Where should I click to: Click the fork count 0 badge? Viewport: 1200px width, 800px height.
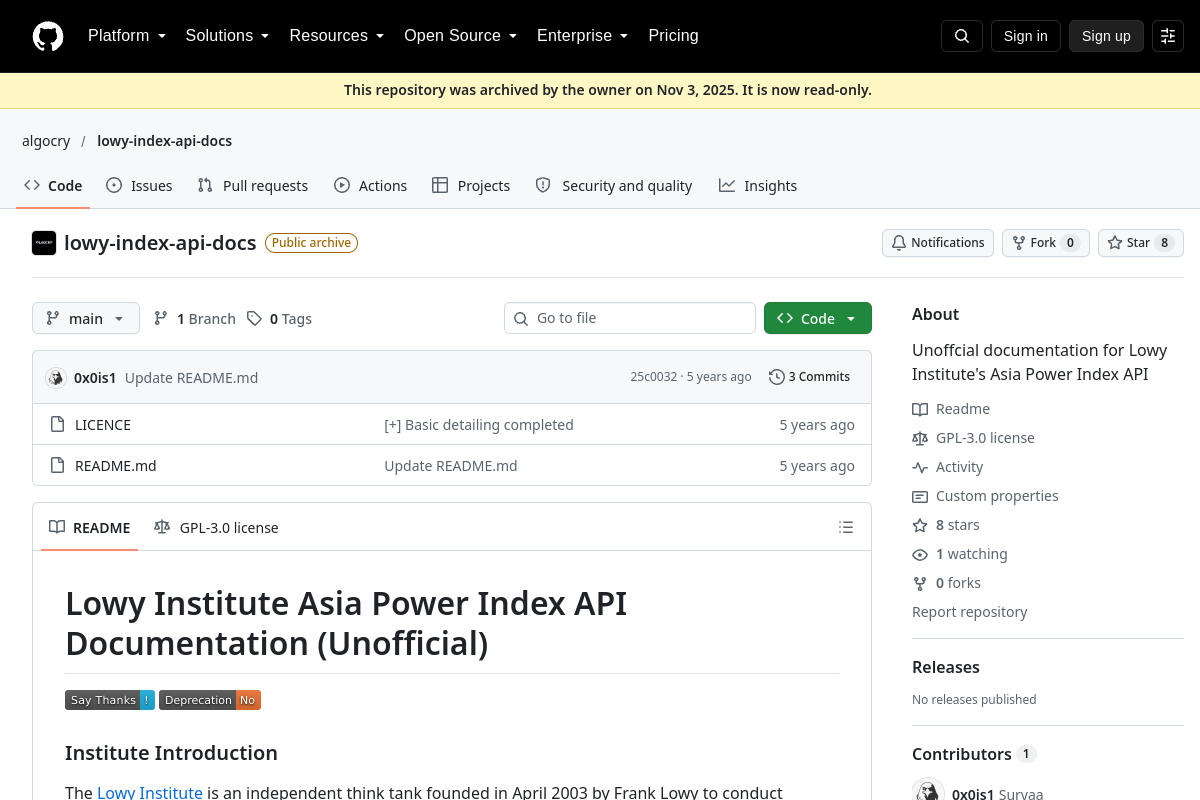(x=1070, y=243)
